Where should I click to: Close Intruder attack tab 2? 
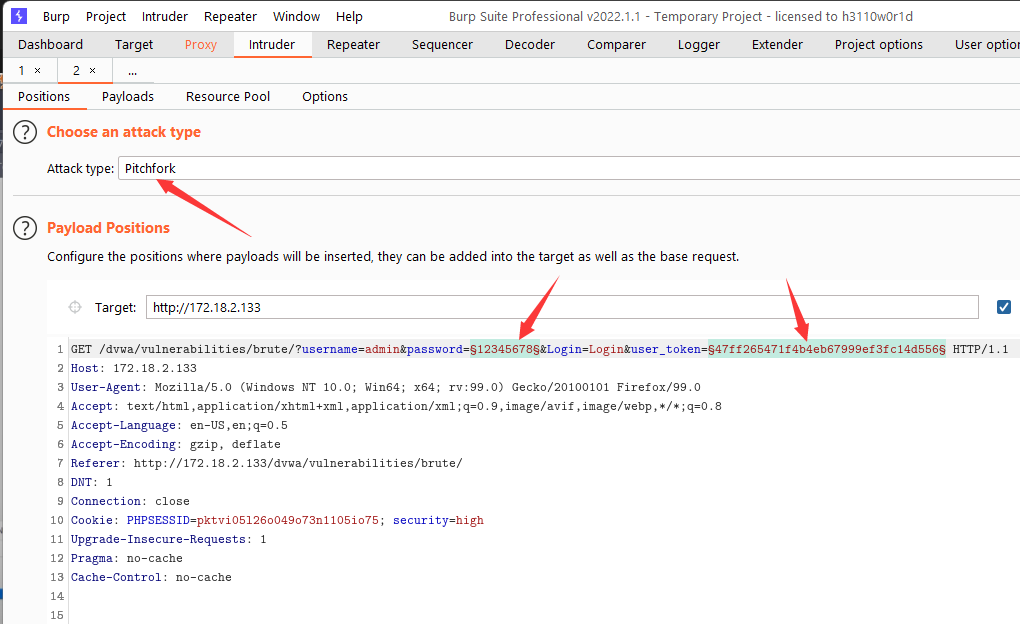coord(92,70)
